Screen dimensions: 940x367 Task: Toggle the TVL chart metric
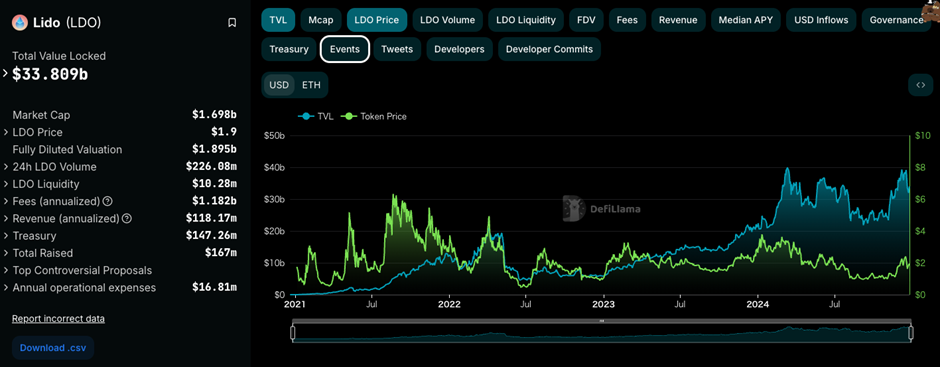point(278,20)
